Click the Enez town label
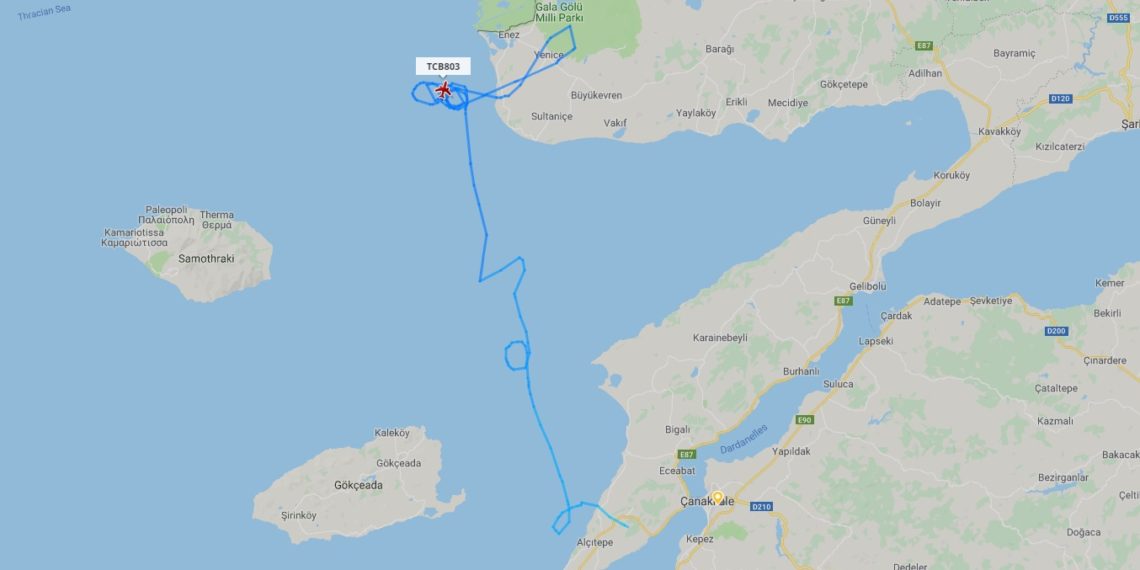This screenshot has width=1140, height=570. point(509,34)
